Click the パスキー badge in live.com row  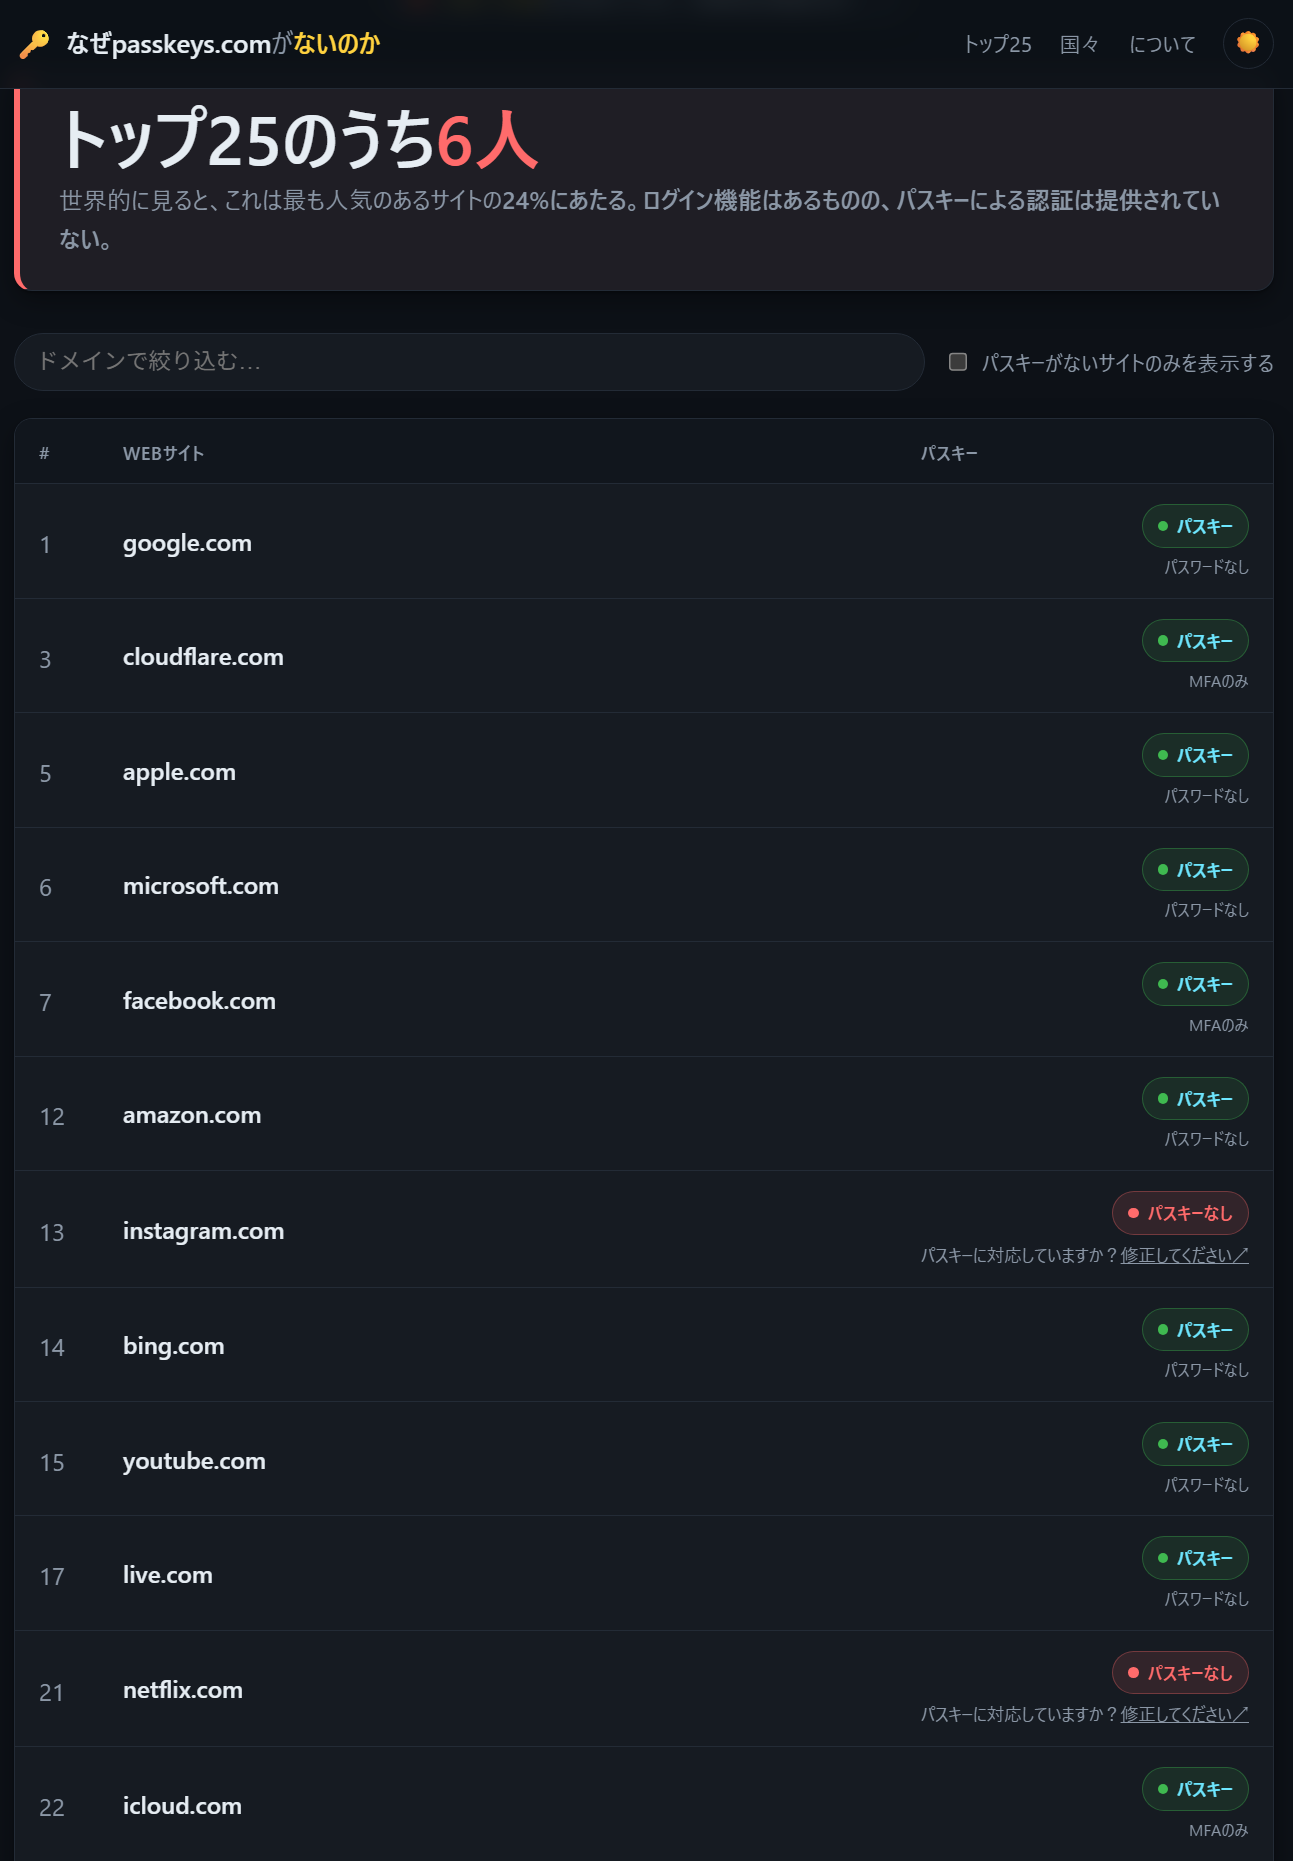1195,1558
